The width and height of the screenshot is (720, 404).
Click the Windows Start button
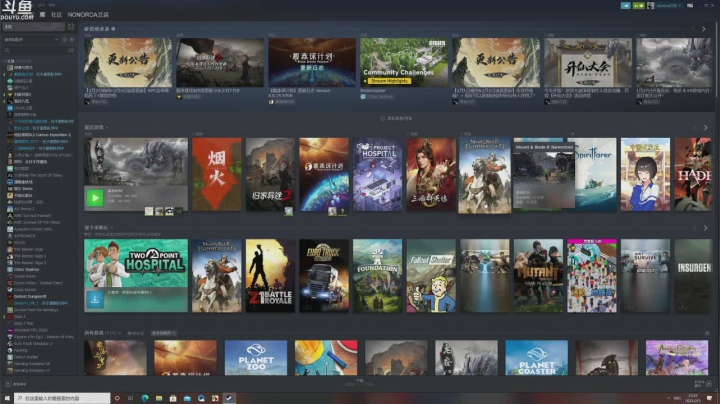pos(7,398)
